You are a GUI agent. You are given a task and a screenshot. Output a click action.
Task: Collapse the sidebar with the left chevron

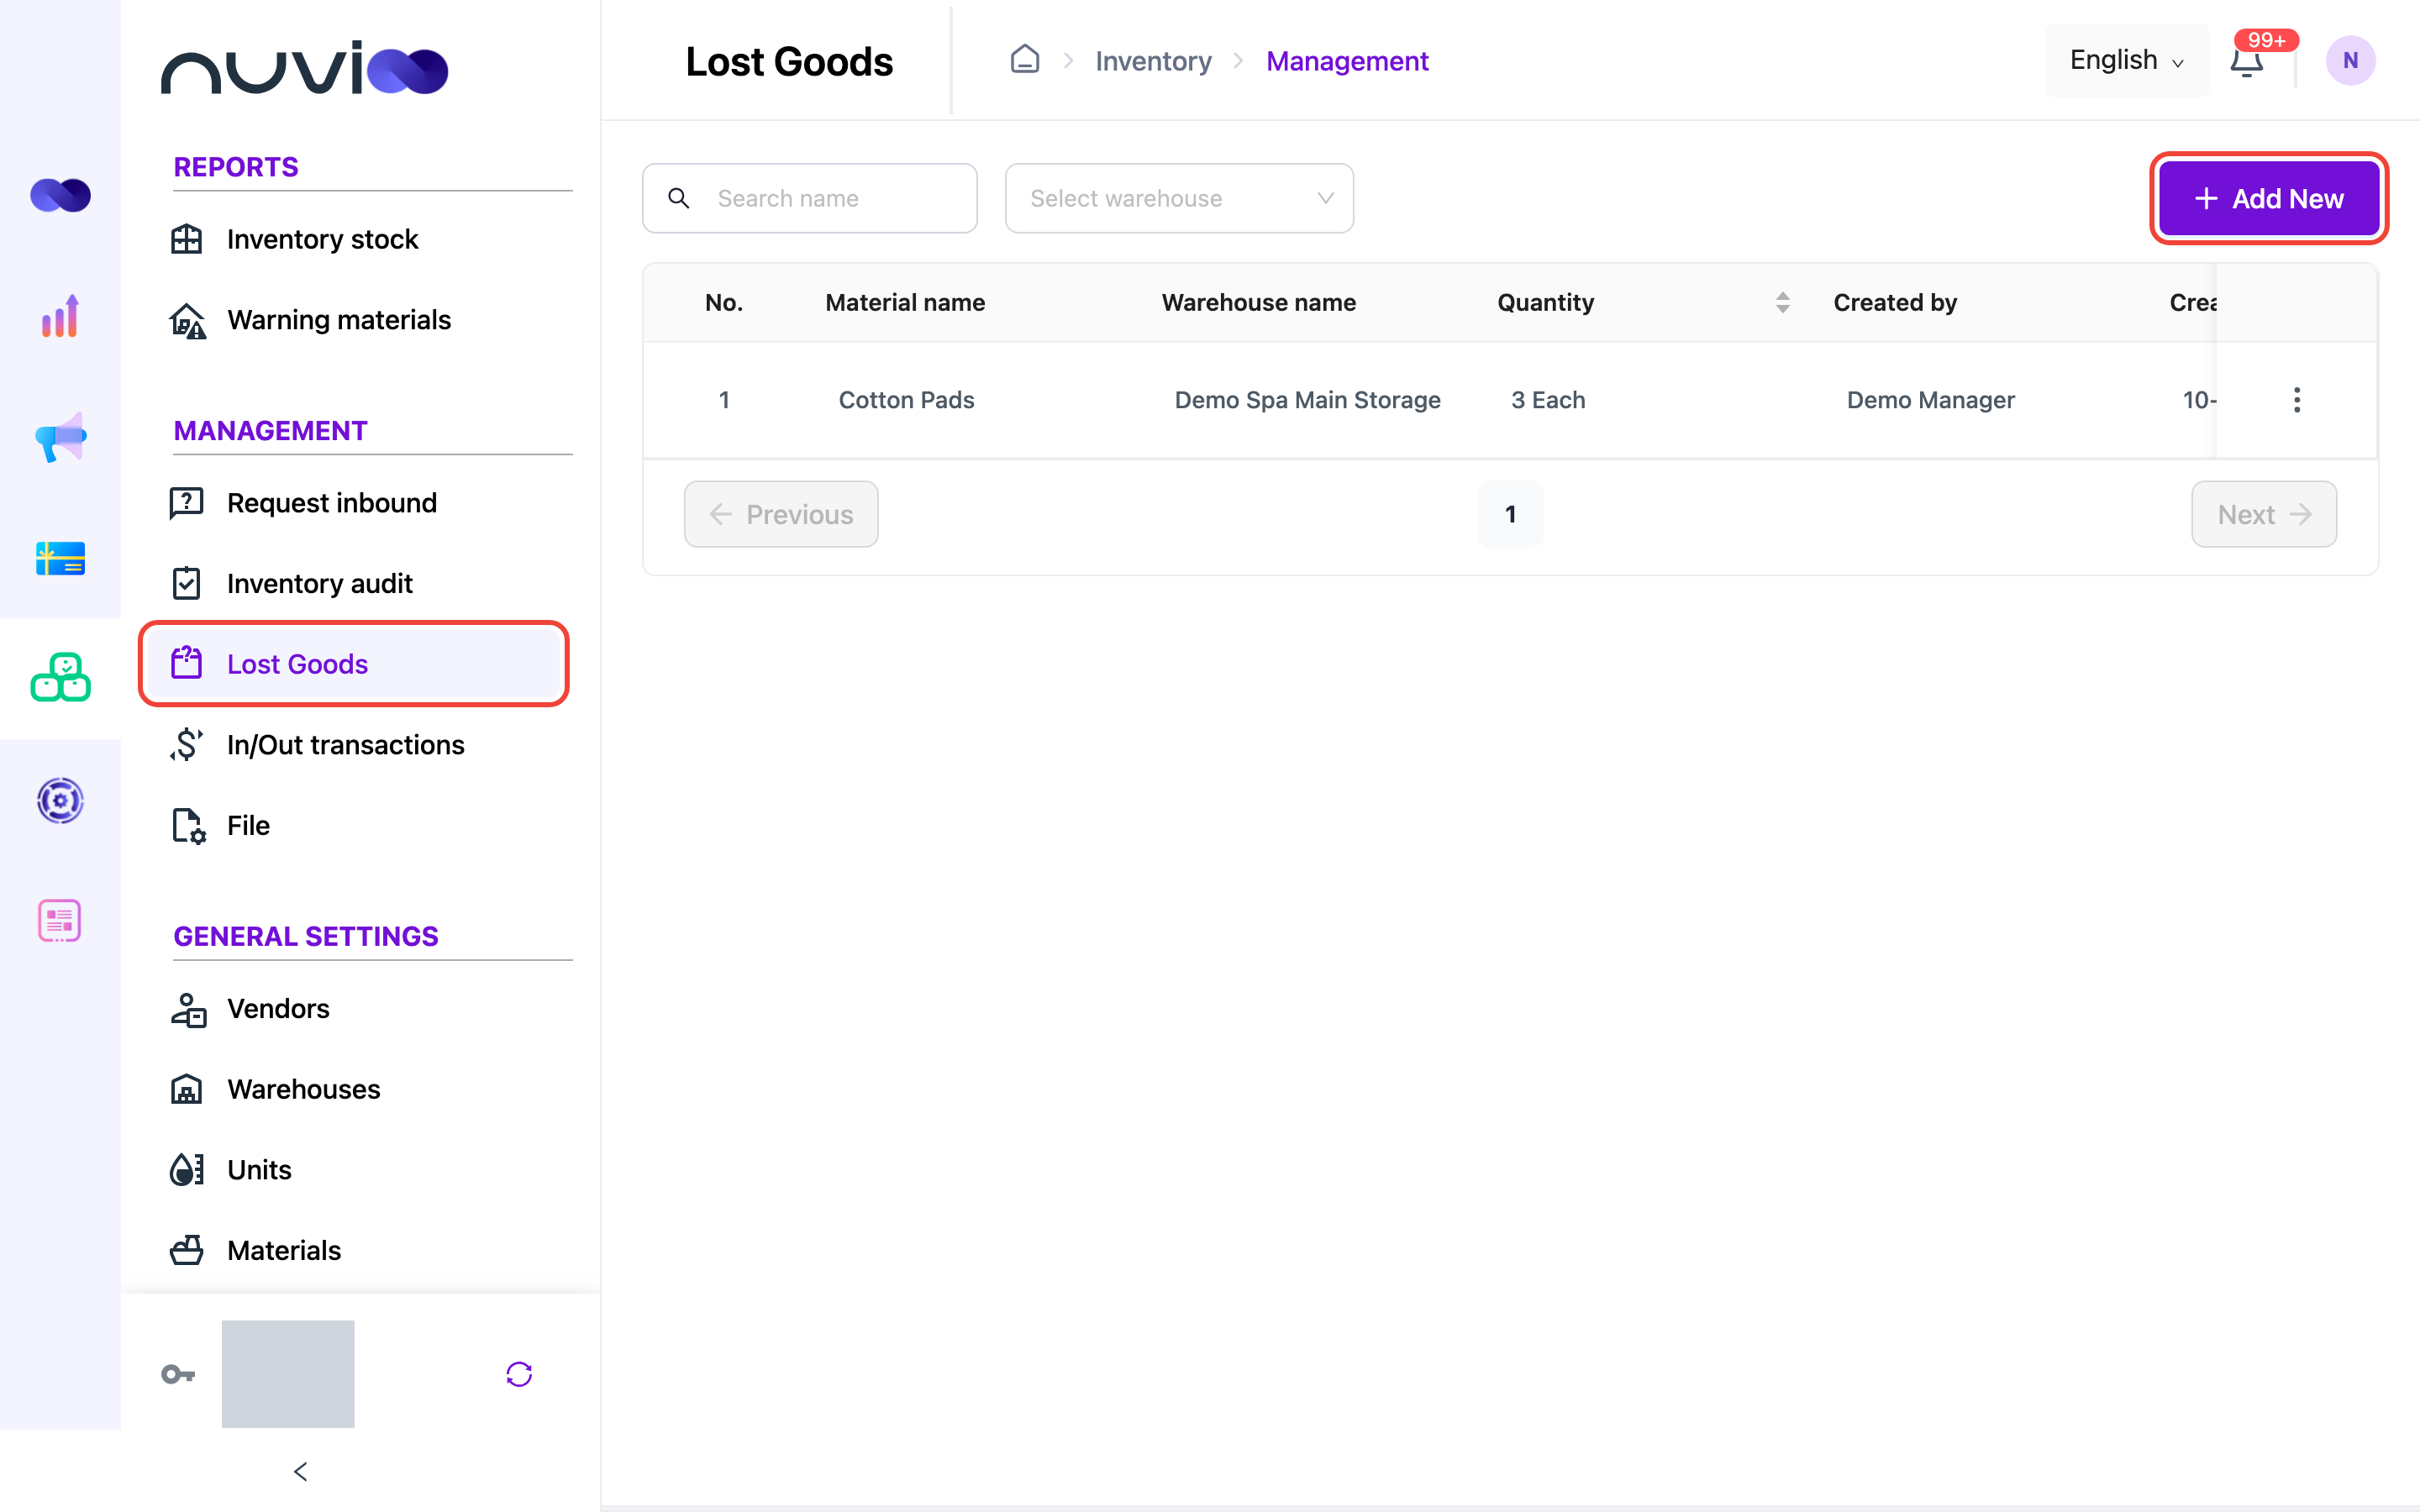(x=301, y=1471)
